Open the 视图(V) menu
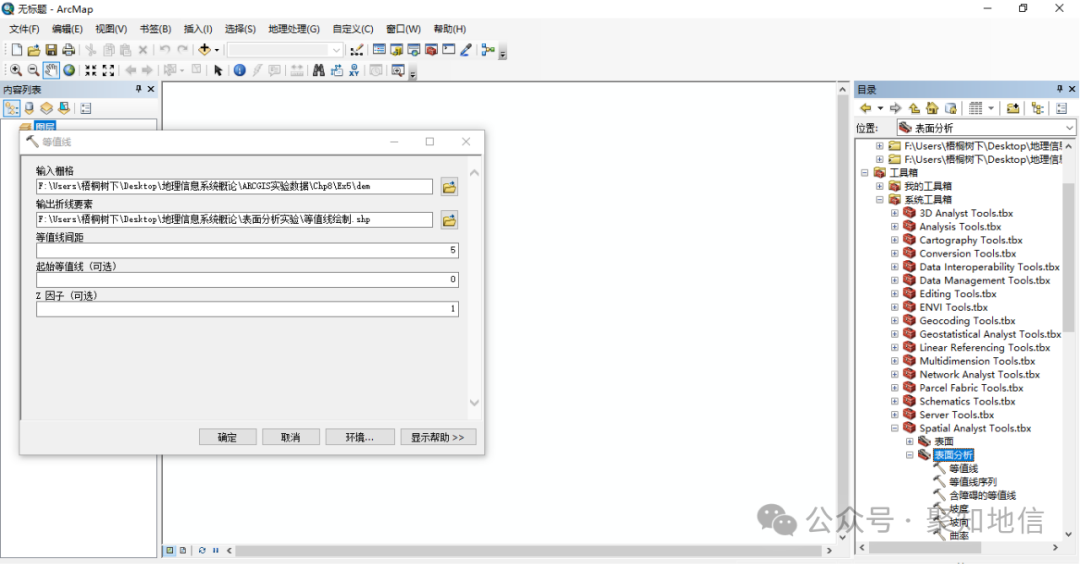 (x=111, y=29)
